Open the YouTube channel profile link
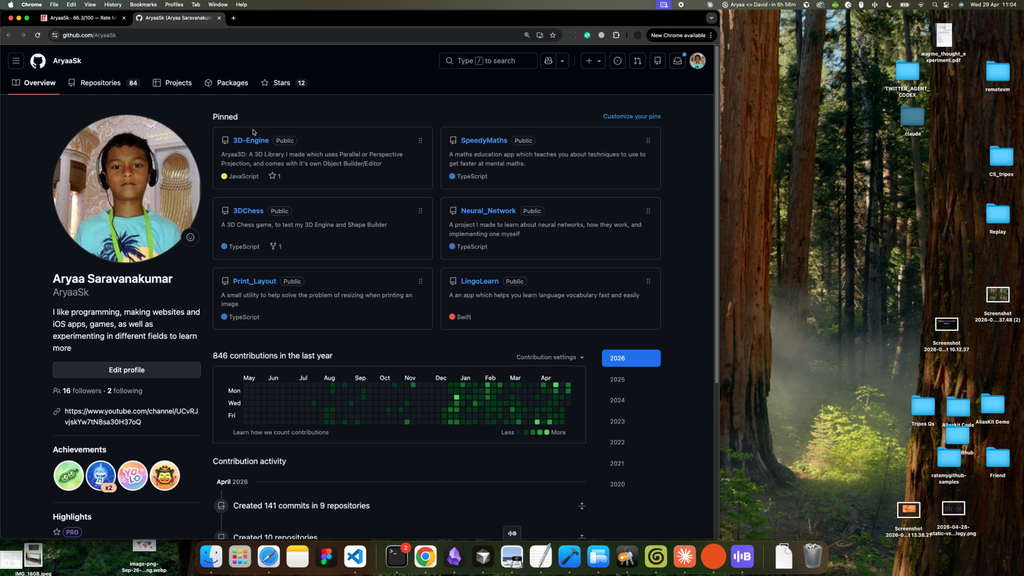Screen dimensions: 1024x576 click(x=131, y=417)
